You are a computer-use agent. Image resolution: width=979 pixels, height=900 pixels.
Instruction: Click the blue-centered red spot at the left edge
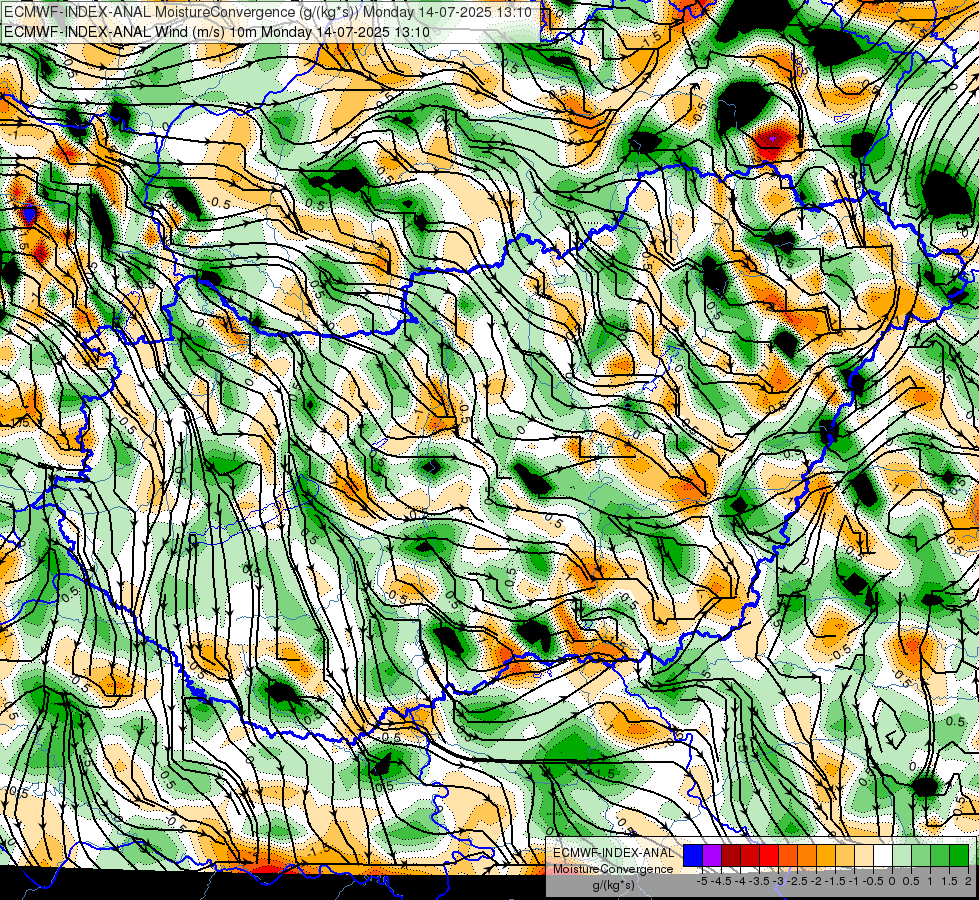tap(29, 214)
